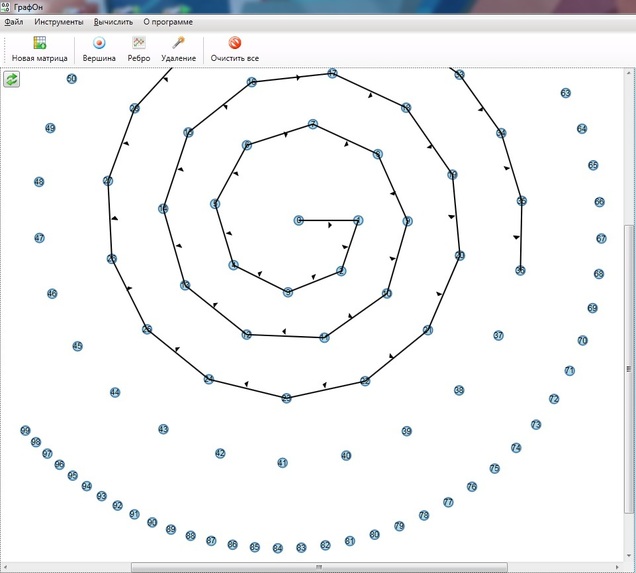Click the vertical scrollbar thumb
636x573 pixels.
pyautogui.click(x=629, y=369)
